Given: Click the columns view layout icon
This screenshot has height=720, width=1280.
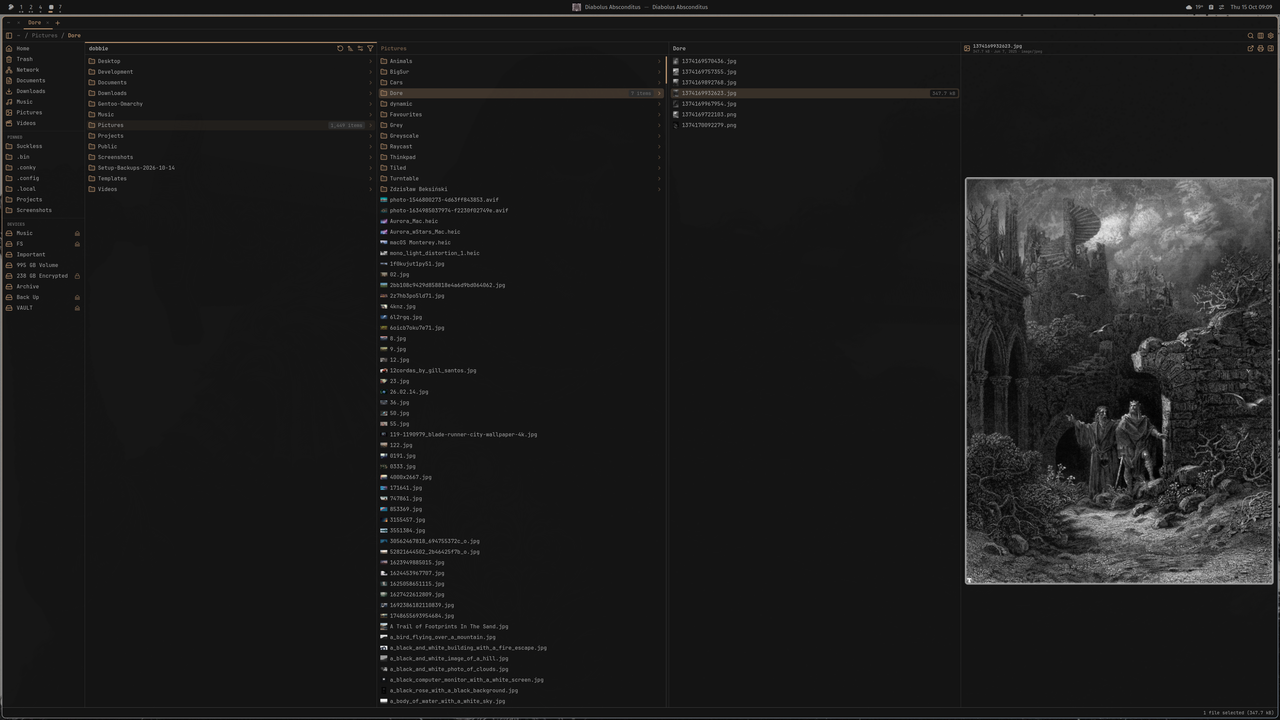Looking at the screenshot, I should tap(1260, 36).
